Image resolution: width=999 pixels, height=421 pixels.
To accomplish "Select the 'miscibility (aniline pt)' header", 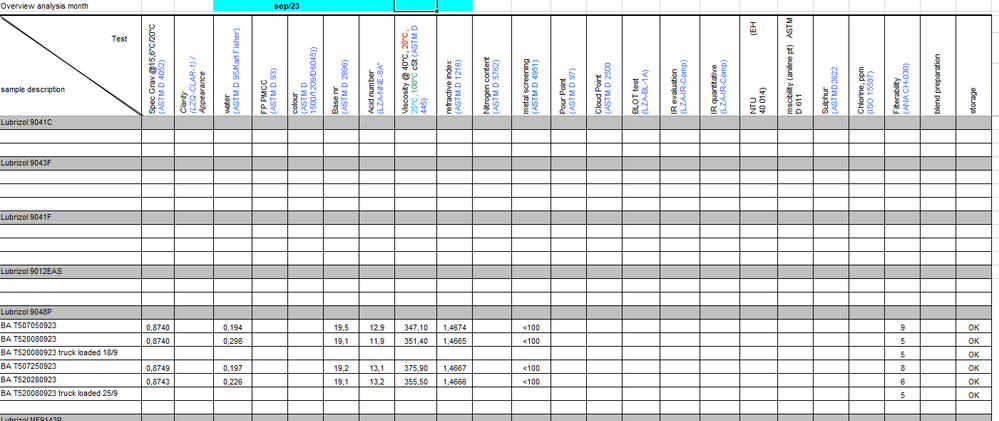I will (794, 66).
